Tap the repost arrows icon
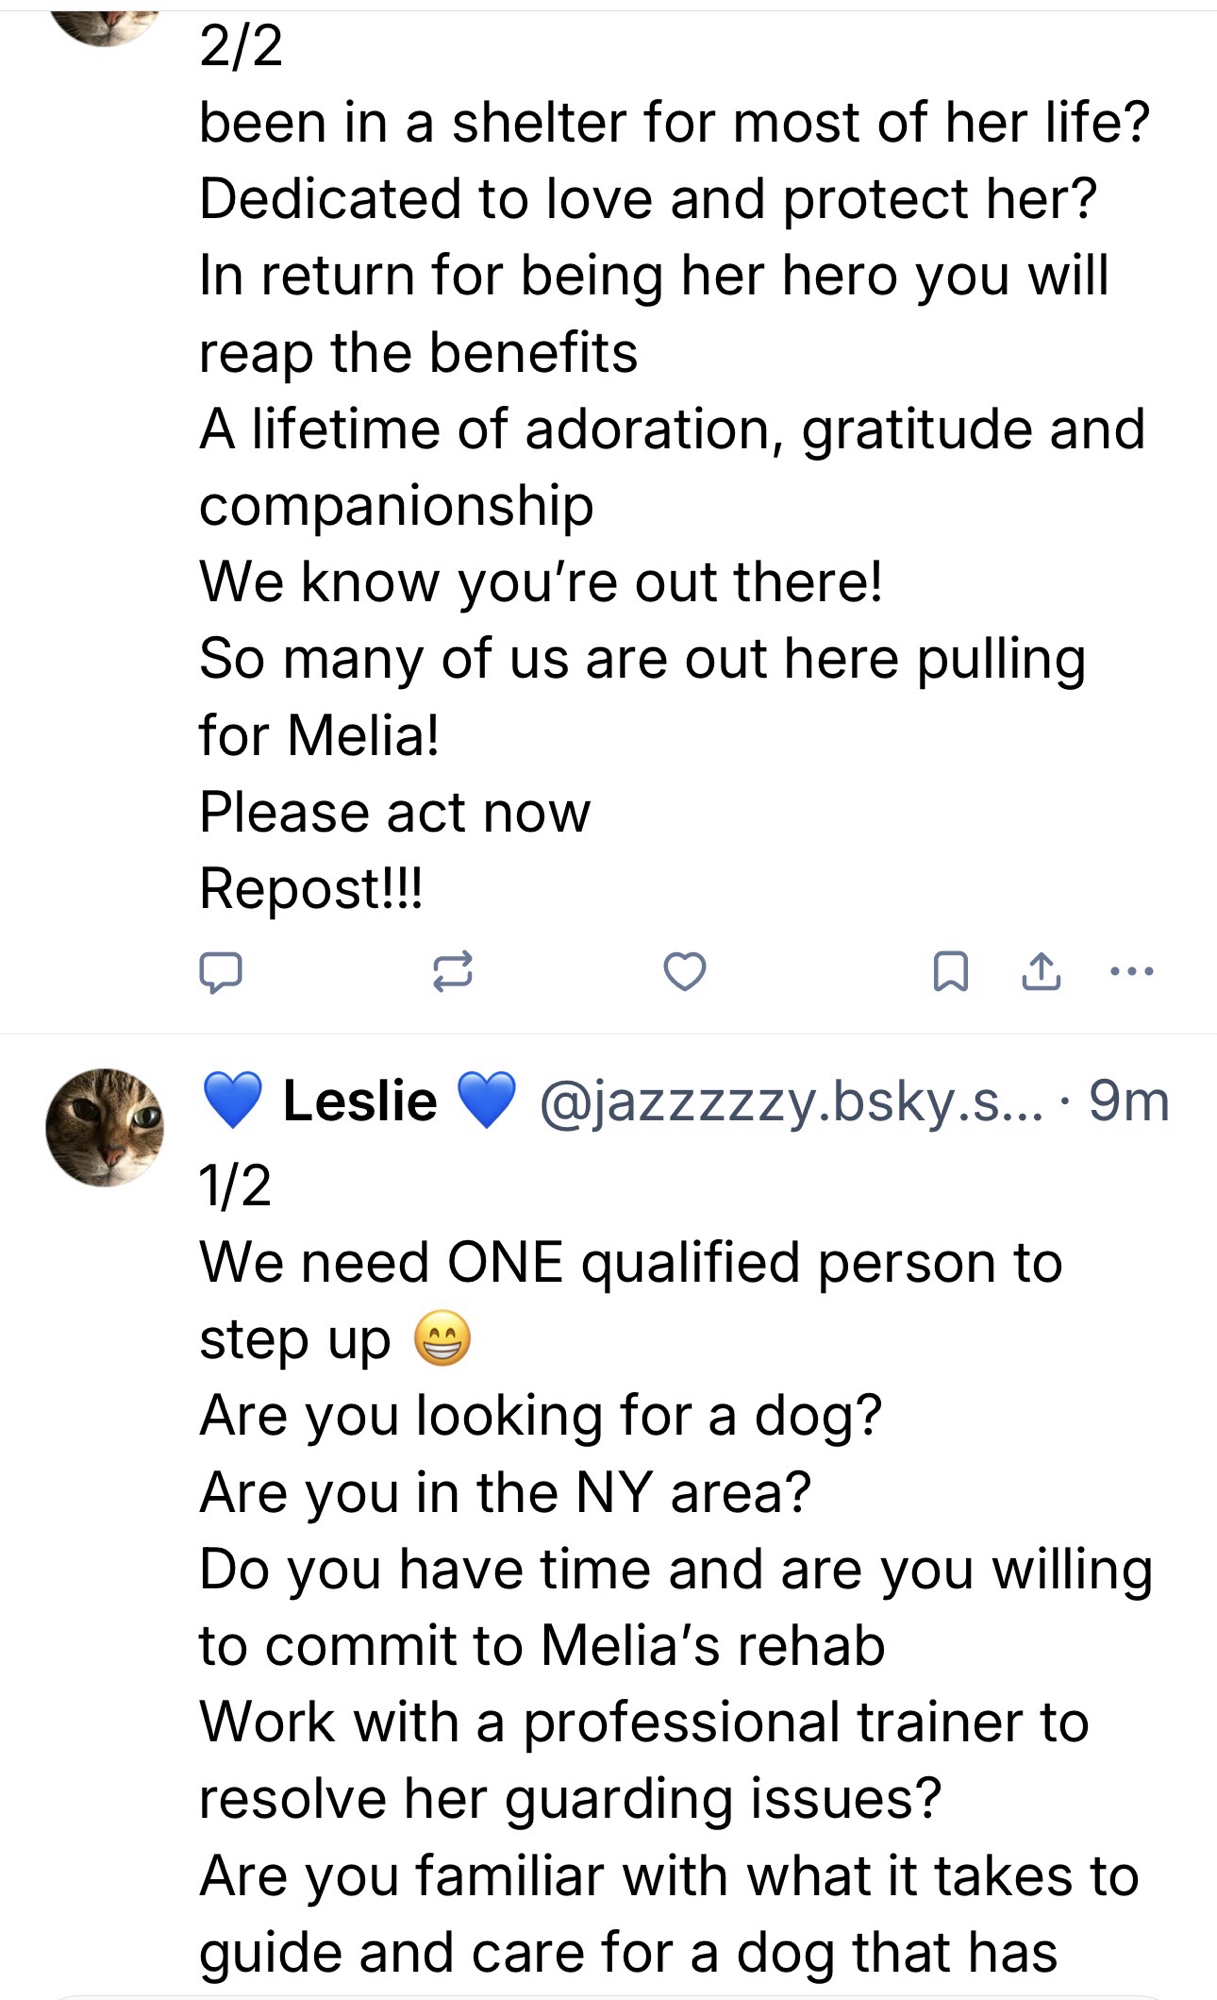 click(x=452, y=971)
